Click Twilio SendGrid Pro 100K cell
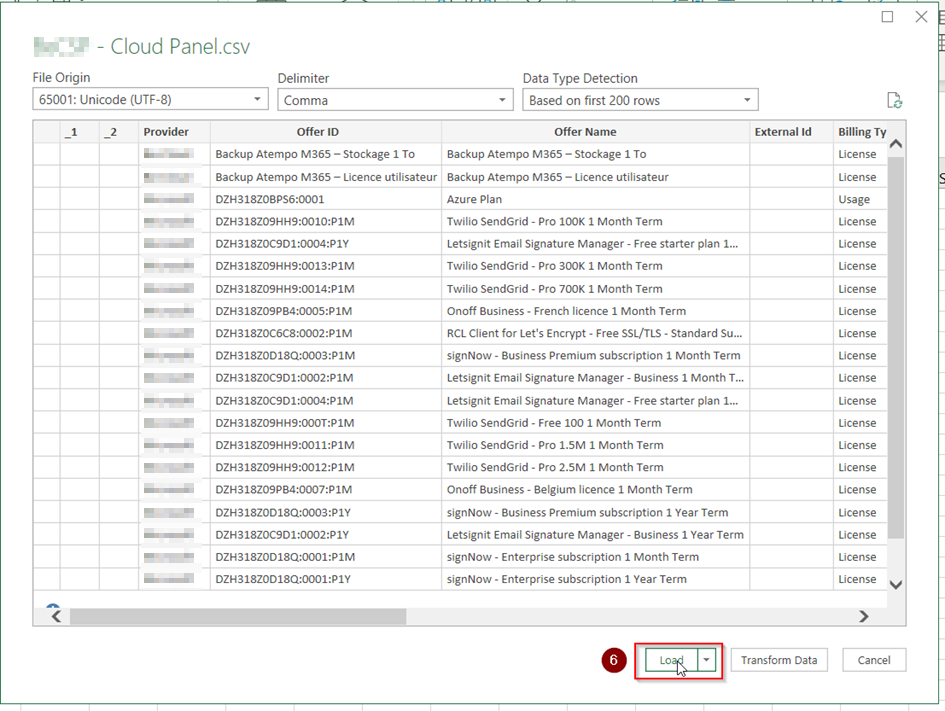Image resolution: width=945 pixels, height=711 pixels. click(x=595, y=221)
